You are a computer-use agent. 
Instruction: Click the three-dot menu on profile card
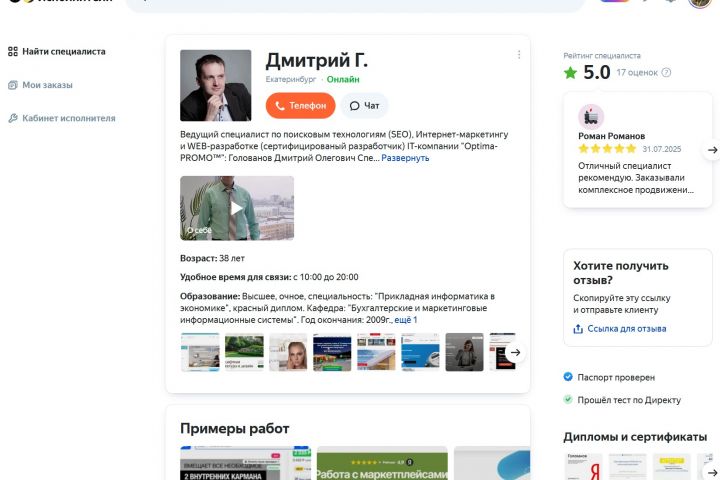pos(519,55)
